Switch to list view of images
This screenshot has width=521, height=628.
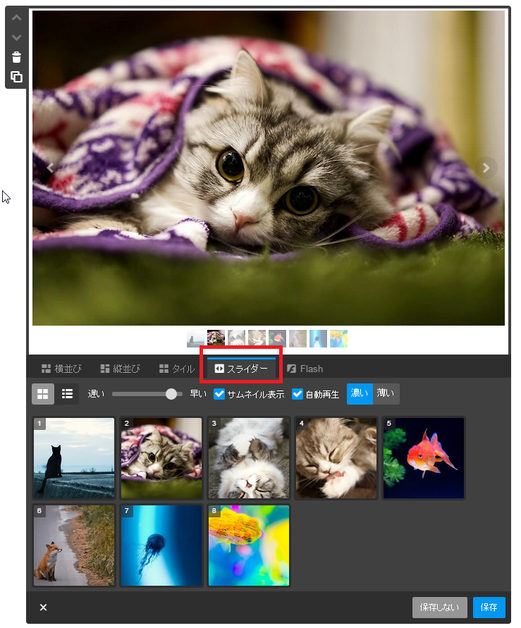click(x=67, y=394)
